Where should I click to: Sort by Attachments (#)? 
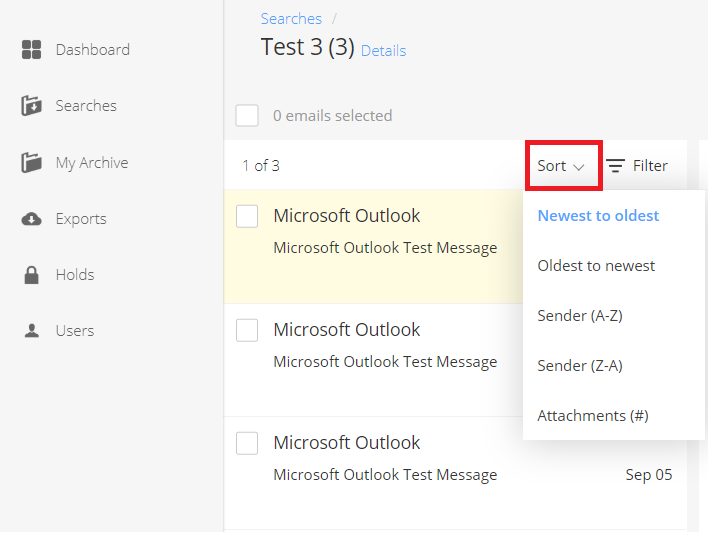click(x=593, y=416)
